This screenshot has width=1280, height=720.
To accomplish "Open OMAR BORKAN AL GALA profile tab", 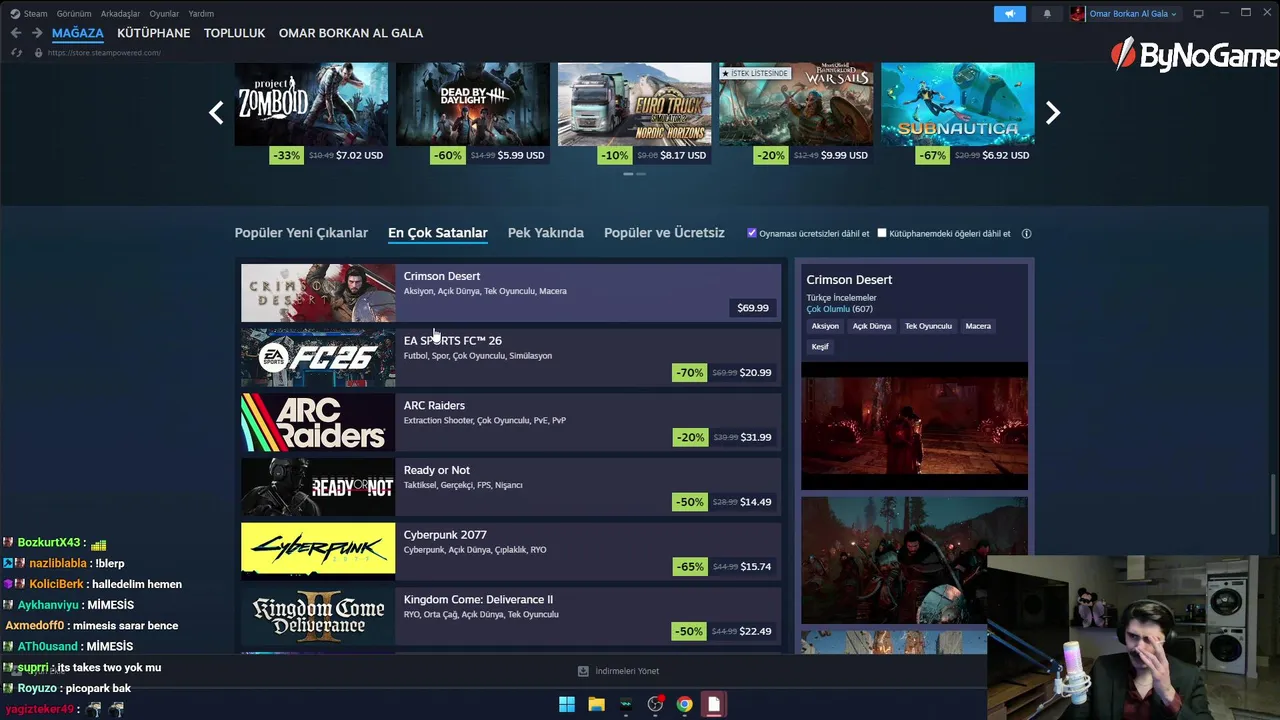I will pyautogui.click(x=351, y=33).
